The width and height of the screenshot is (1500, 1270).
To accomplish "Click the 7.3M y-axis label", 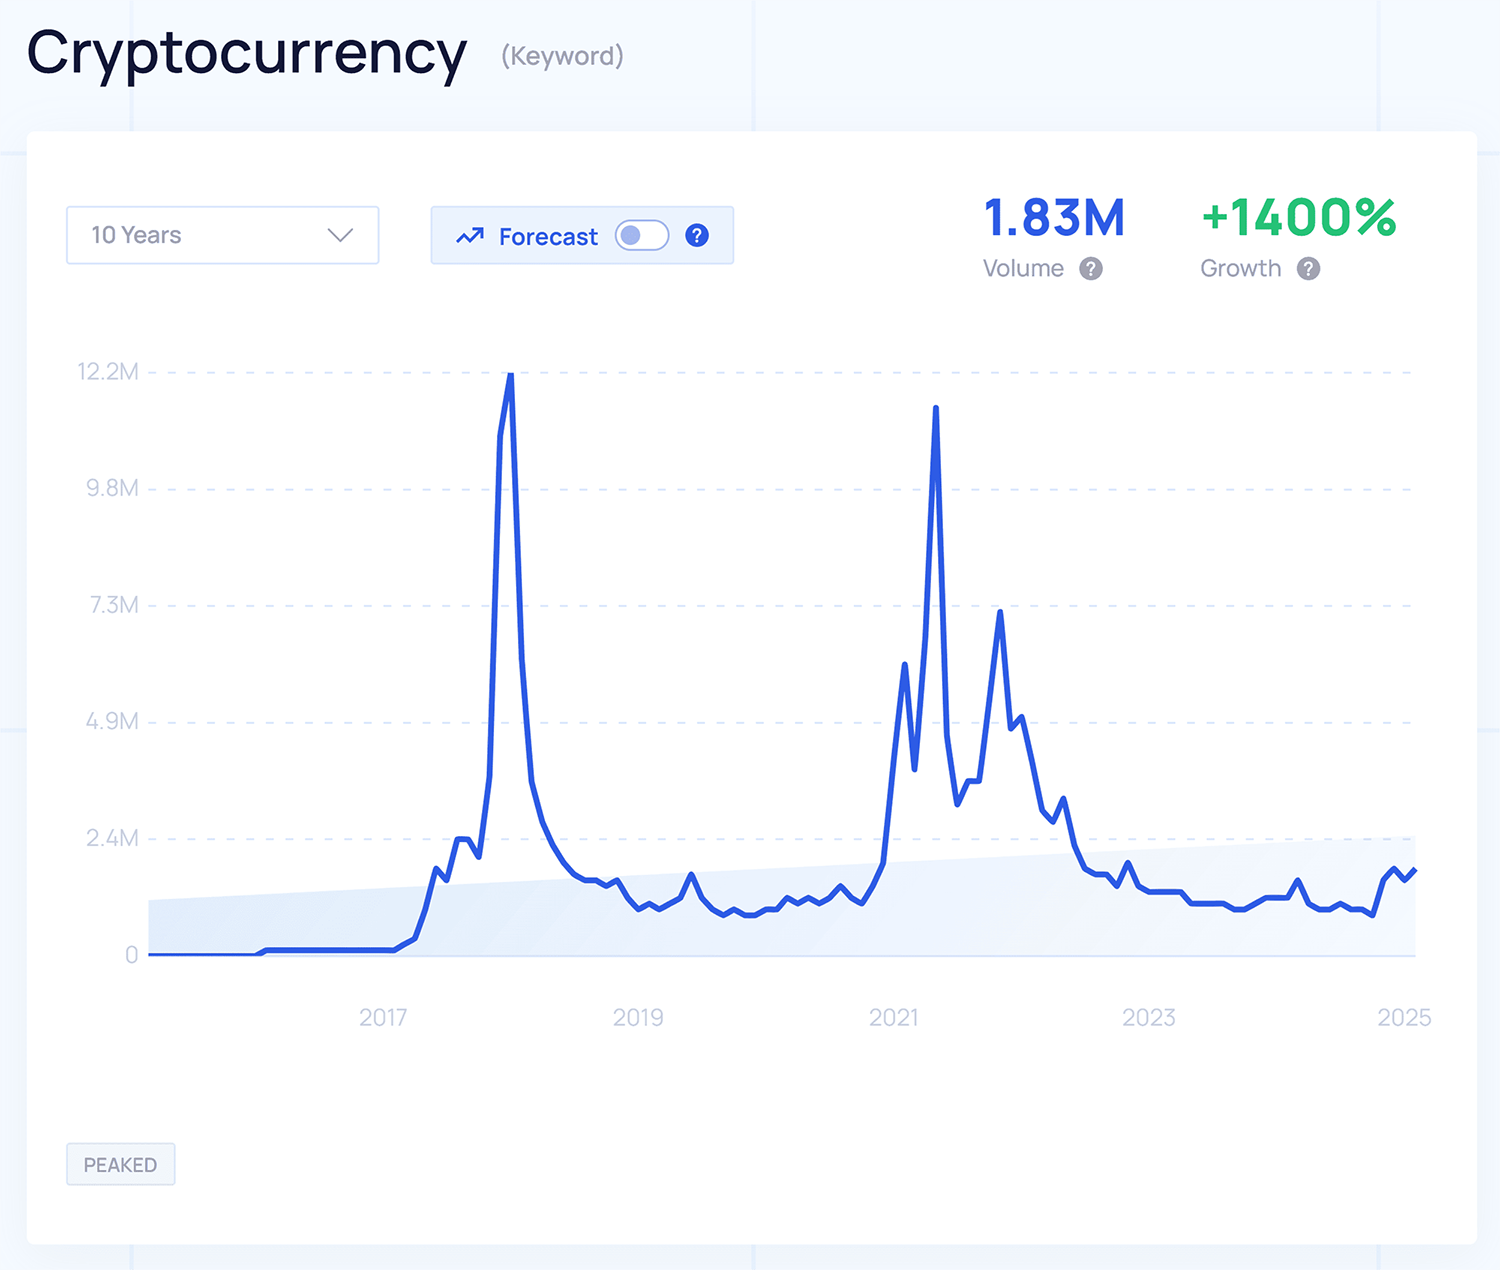I will [114, 605].
